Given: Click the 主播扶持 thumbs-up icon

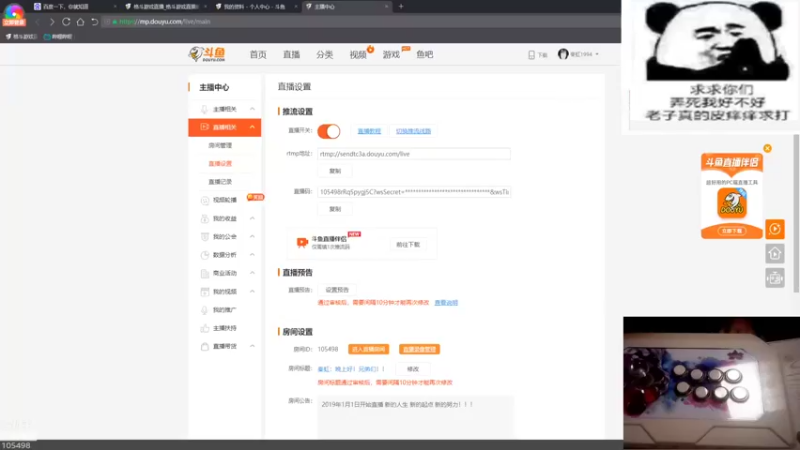Looking at the screenshot, I should coord(205,328).
